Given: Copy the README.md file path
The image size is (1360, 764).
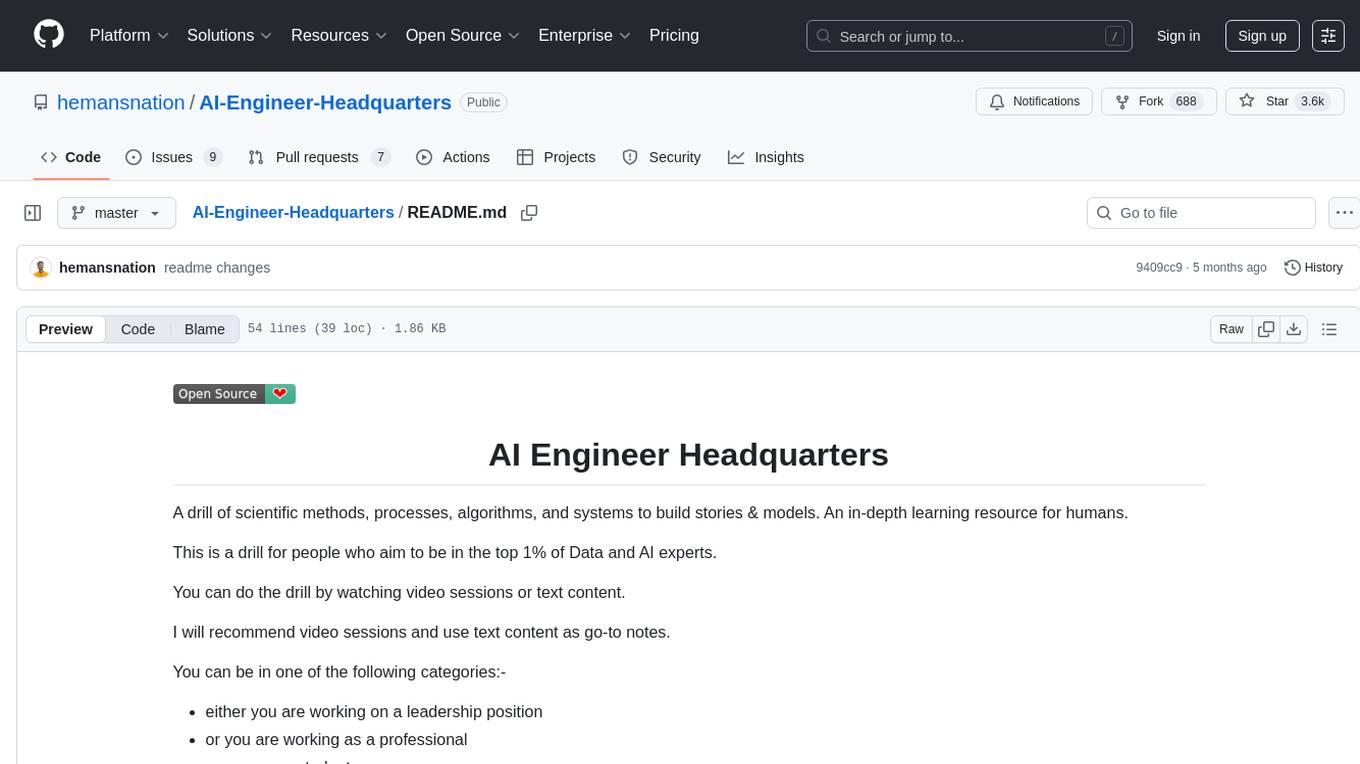Looking at the screenshot, I should [529, 213].
